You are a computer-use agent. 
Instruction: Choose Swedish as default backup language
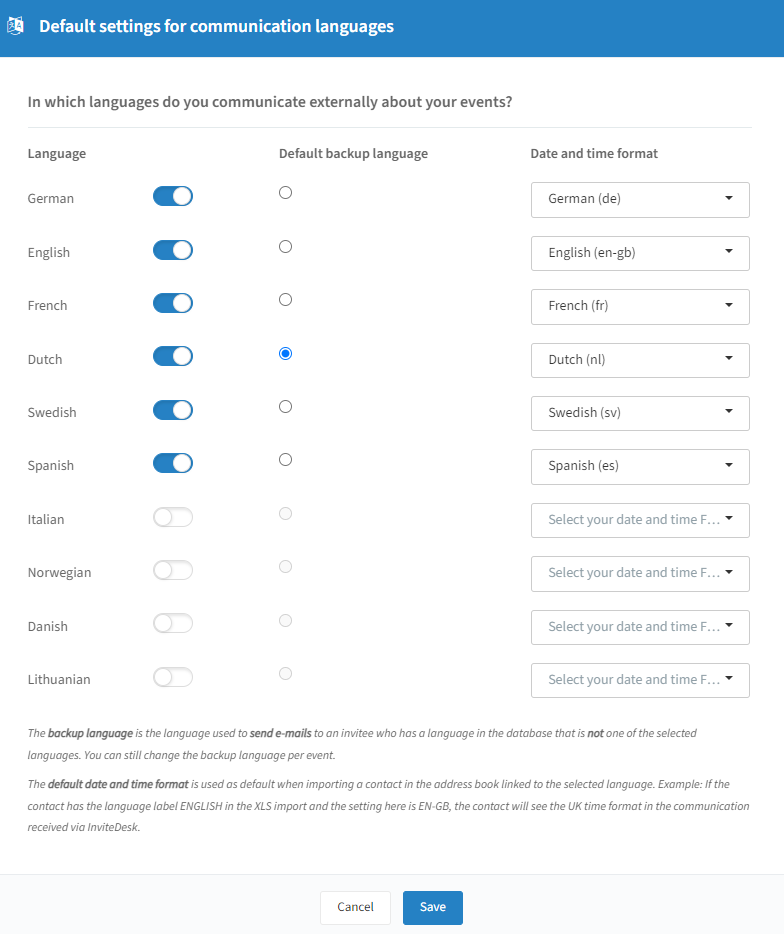point(285,407)
